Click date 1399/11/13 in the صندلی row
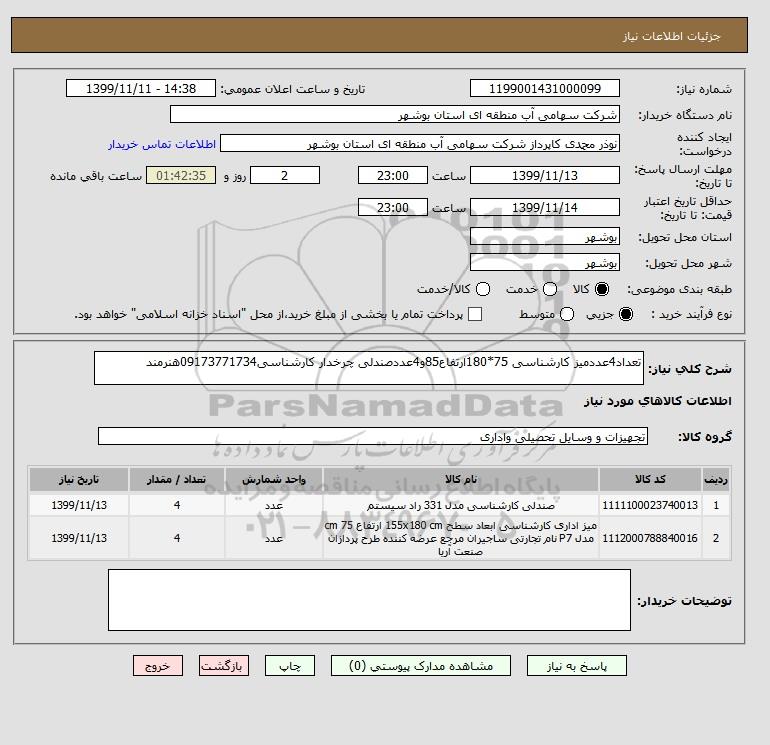Screen dimensions: 770x745 (x=79, y=505)
